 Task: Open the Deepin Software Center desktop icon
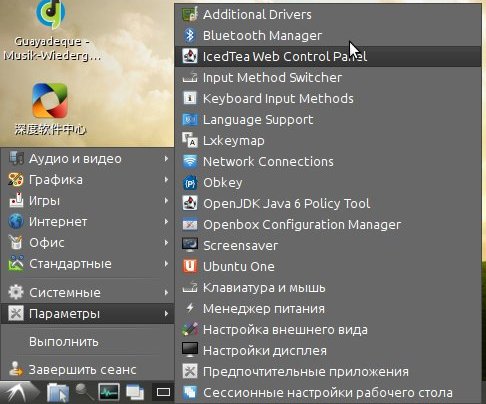[50, 101]
